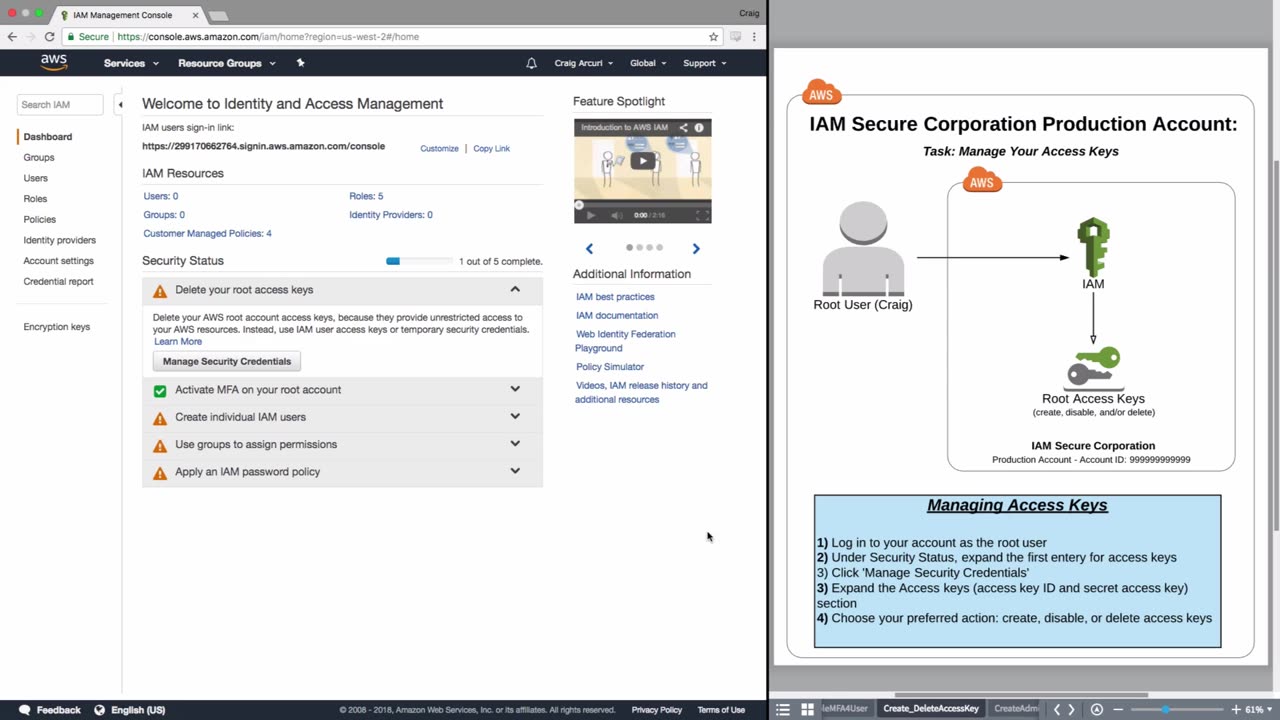This screenshot has height=720, width=1280.
Task: Close the IAM Management Console browser tab
Action: pos(195,15)
